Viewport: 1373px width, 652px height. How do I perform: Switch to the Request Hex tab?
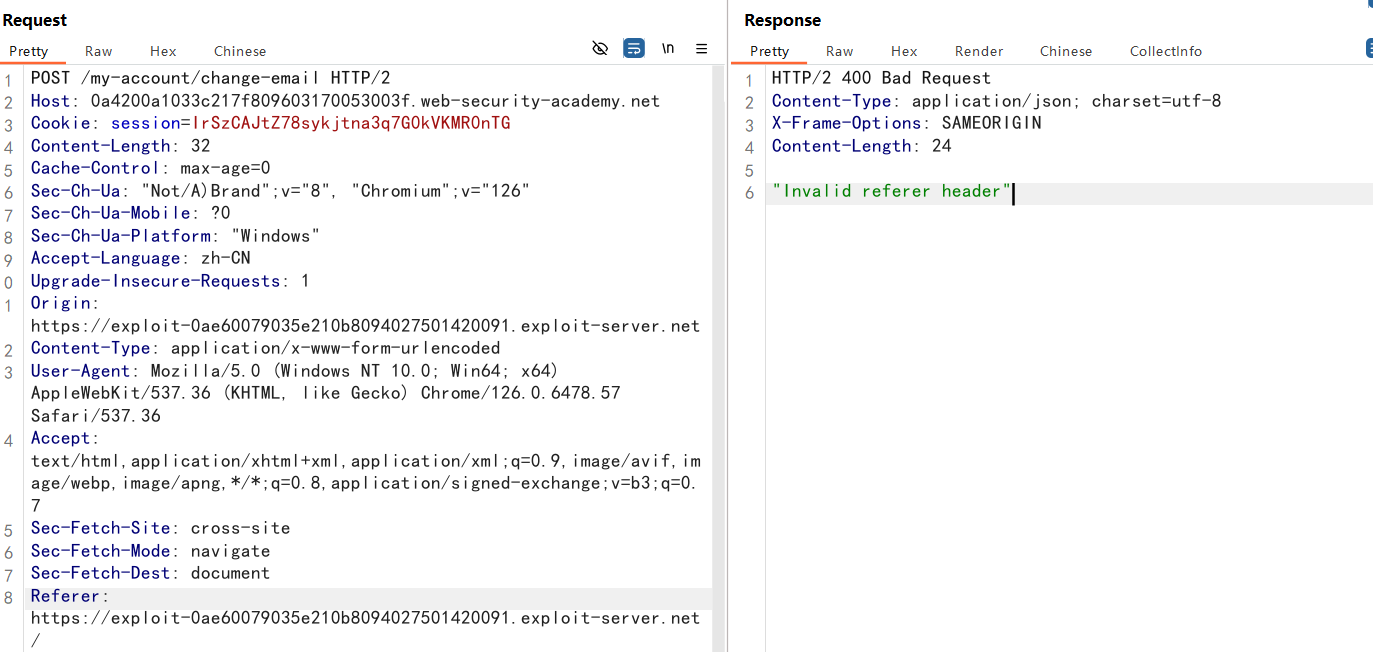click(163, 51)
